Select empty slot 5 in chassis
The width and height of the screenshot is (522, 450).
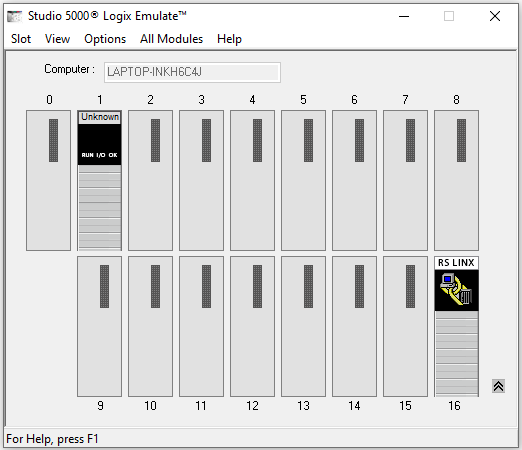[x=303, y=180]
